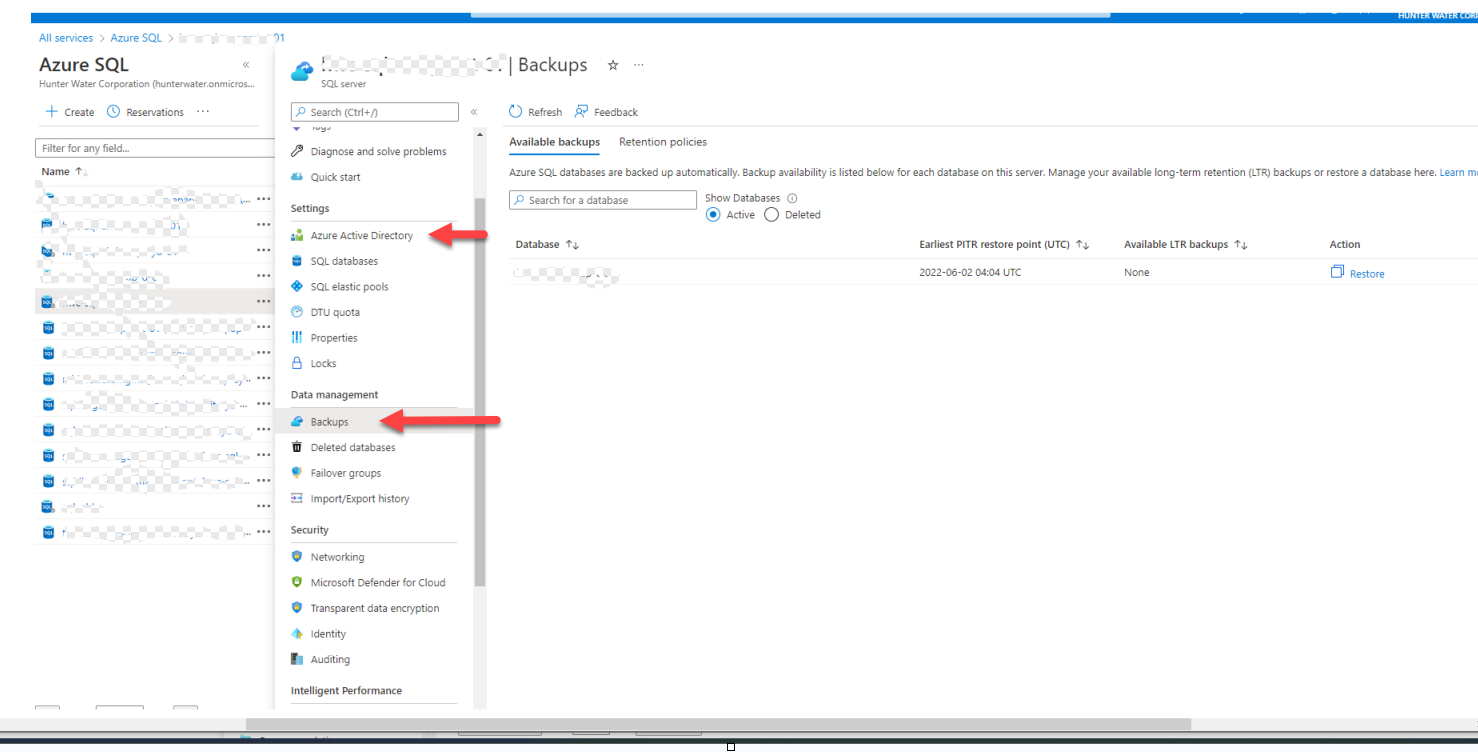Click the Action column header

click(x=1345, y=244)
